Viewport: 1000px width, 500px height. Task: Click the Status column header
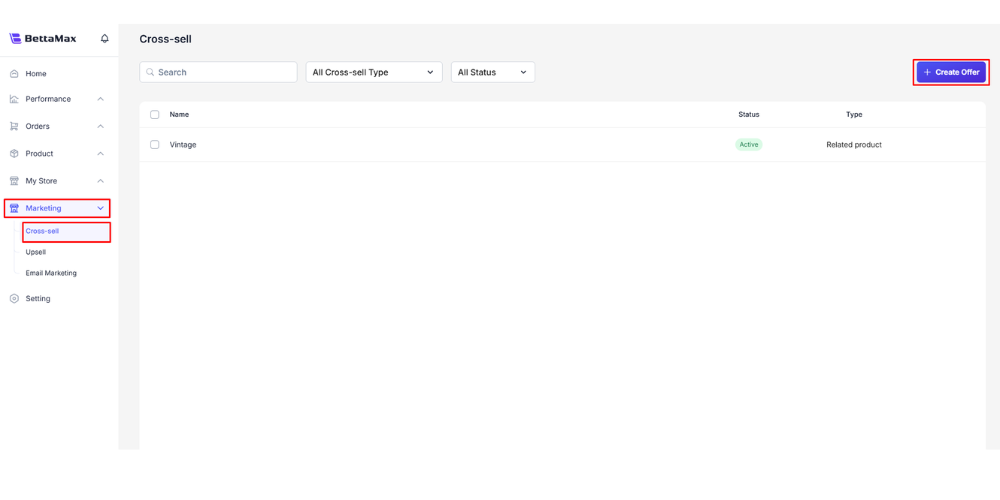[749, 115]
